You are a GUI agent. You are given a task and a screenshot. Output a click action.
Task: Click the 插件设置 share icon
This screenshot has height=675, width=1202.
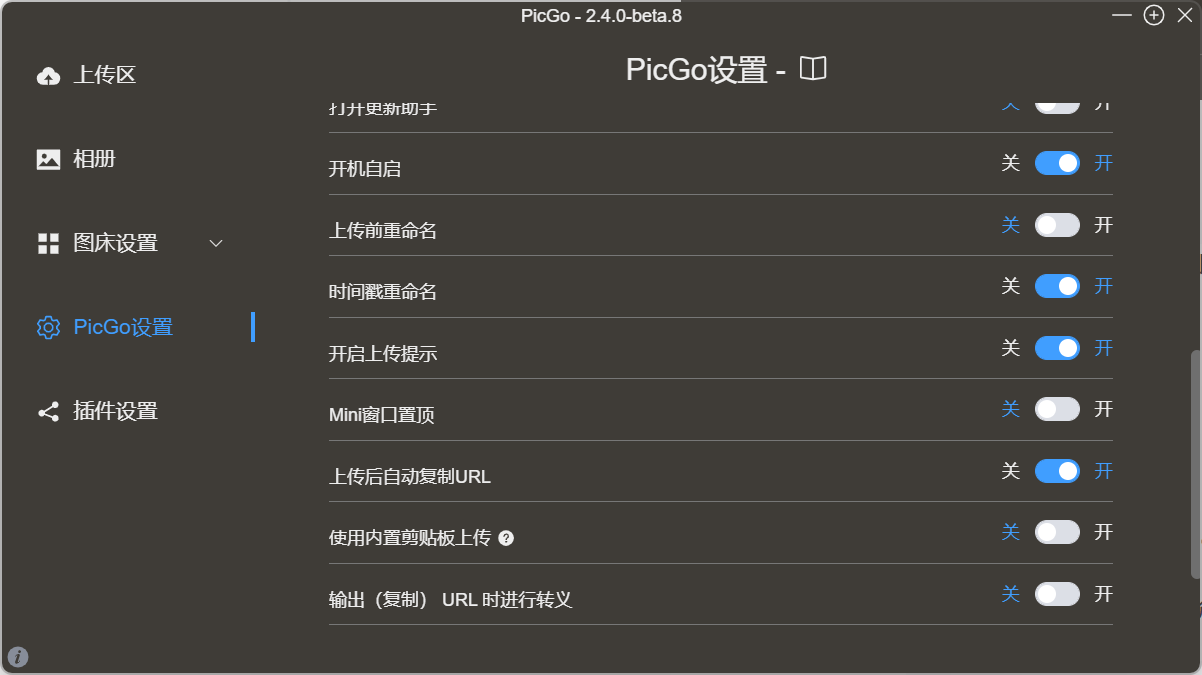(48, 411)
